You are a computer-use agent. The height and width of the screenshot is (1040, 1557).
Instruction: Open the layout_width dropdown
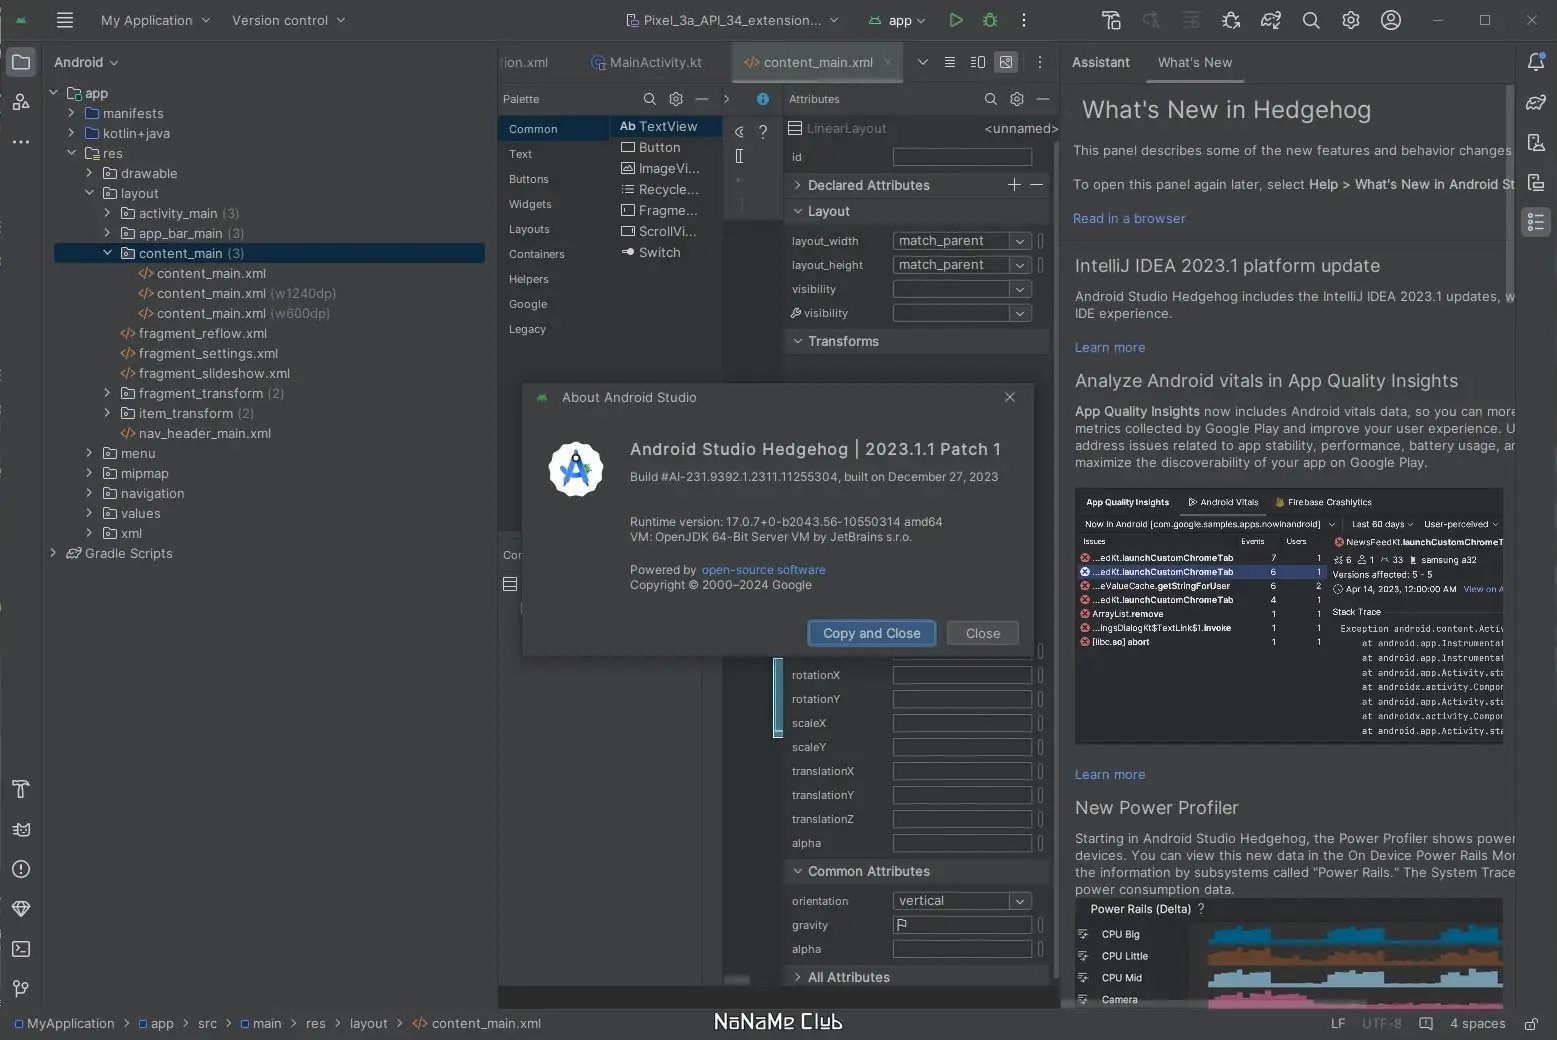point(1019,241)
